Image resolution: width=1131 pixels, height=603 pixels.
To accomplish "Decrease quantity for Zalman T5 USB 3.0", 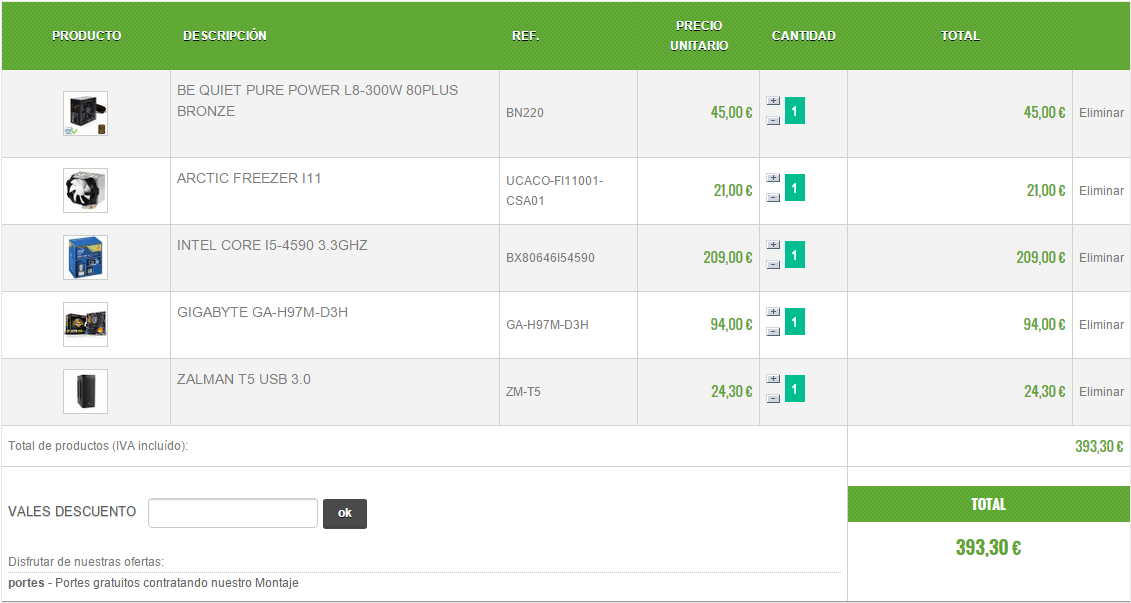I will pyautogui.click(x=773, y=399).
